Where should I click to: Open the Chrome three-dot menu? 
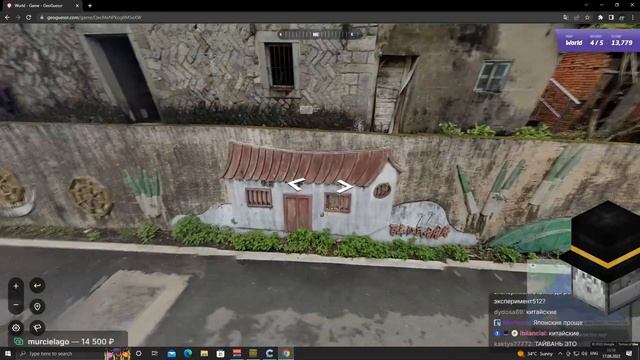pyautogui.click(x=633, y=18)
